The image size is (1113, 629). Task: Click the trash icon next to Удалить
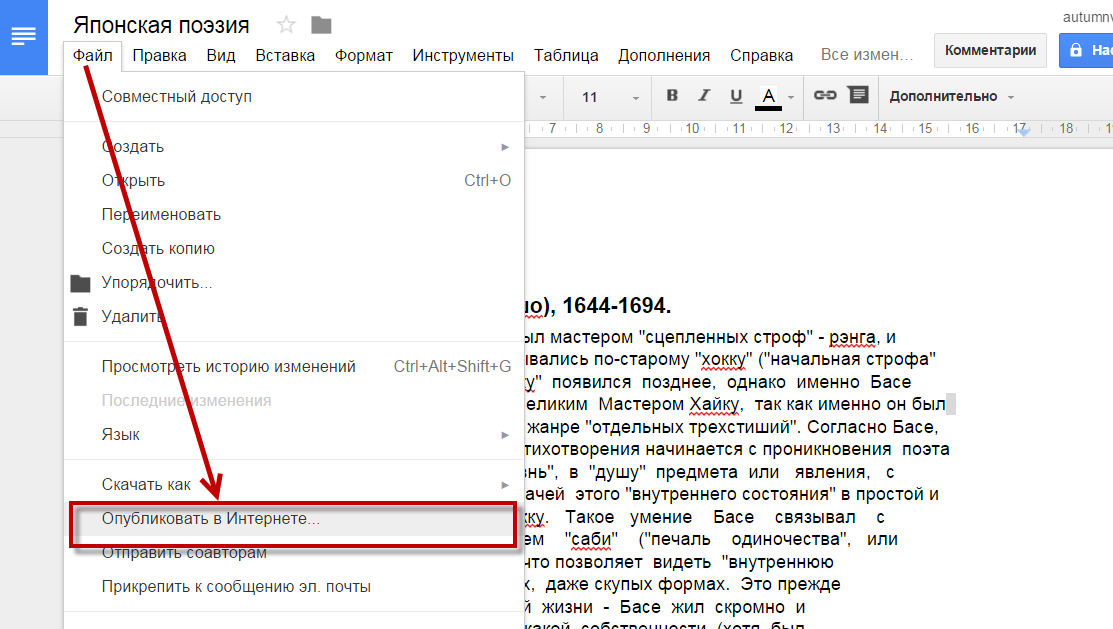point(79,318)
